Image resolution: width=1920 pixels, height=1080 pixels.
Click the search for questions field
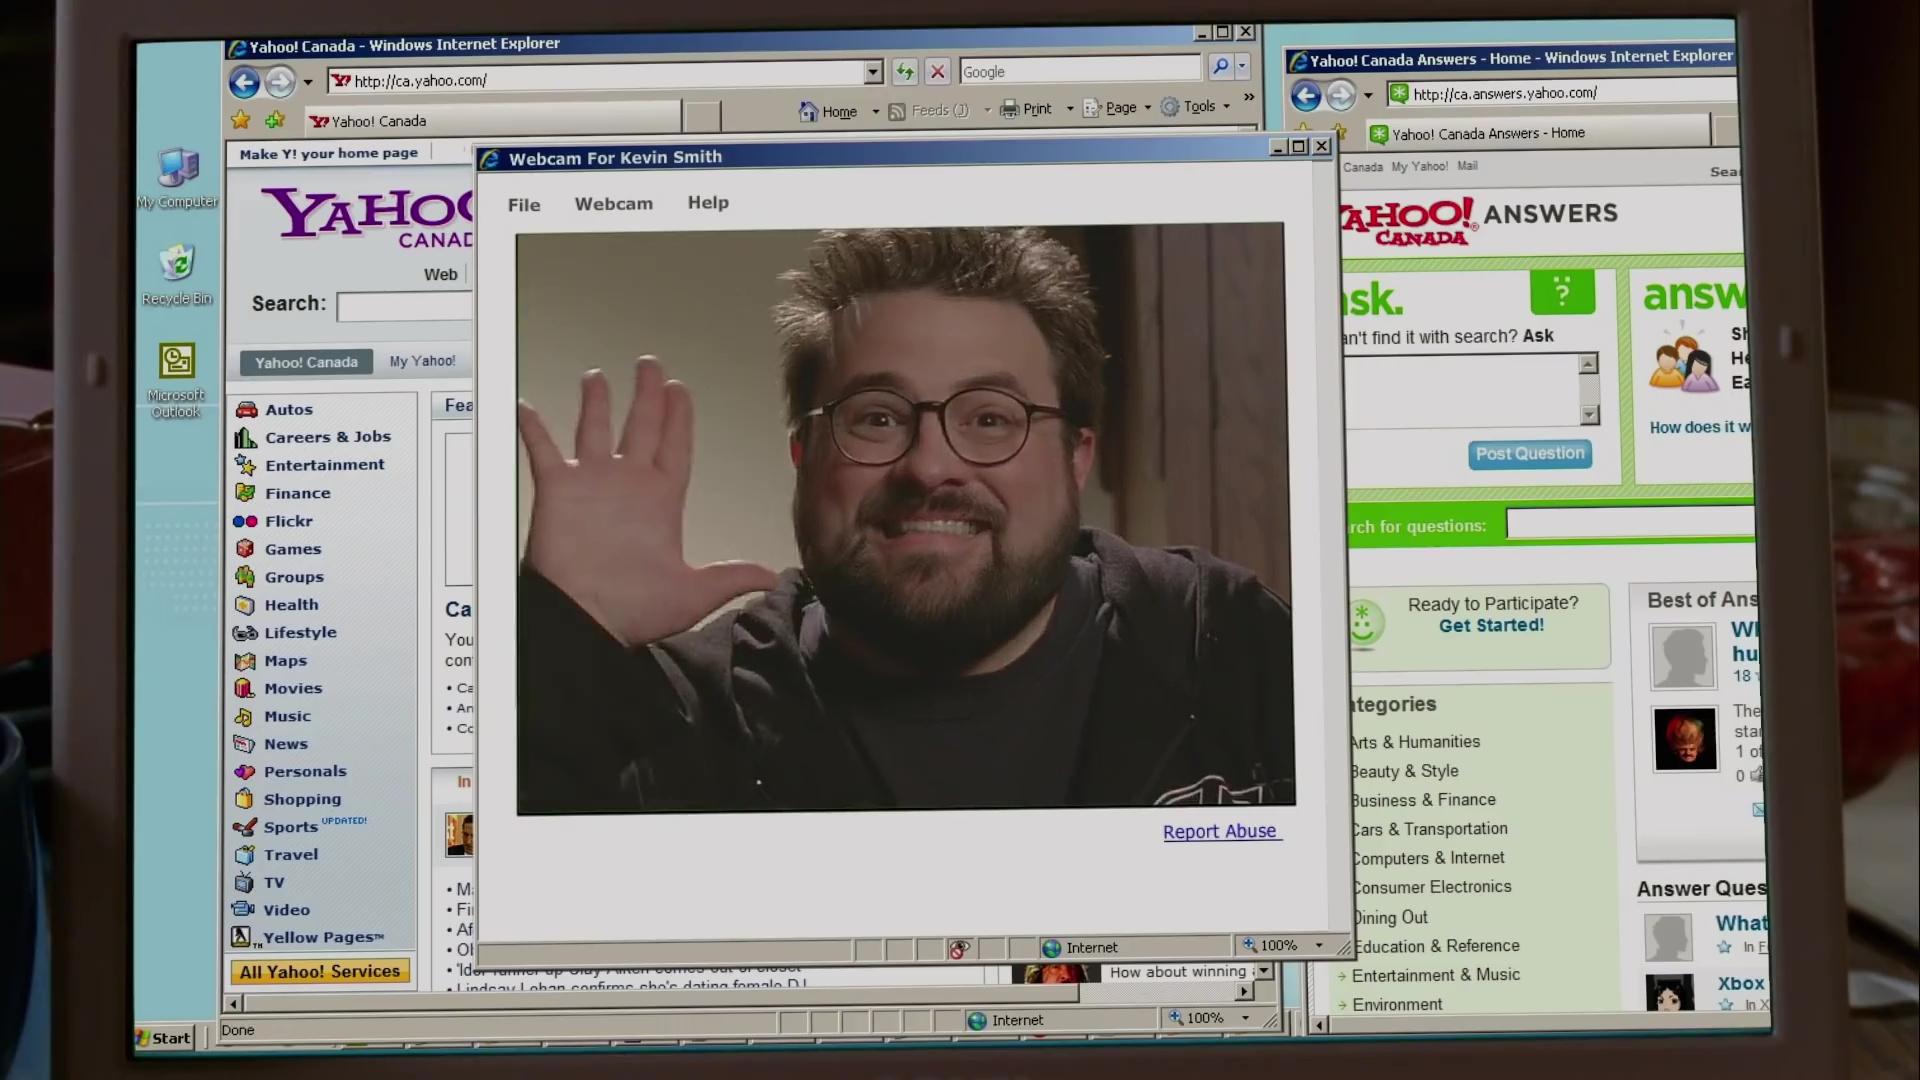(x=1631, y=523)
